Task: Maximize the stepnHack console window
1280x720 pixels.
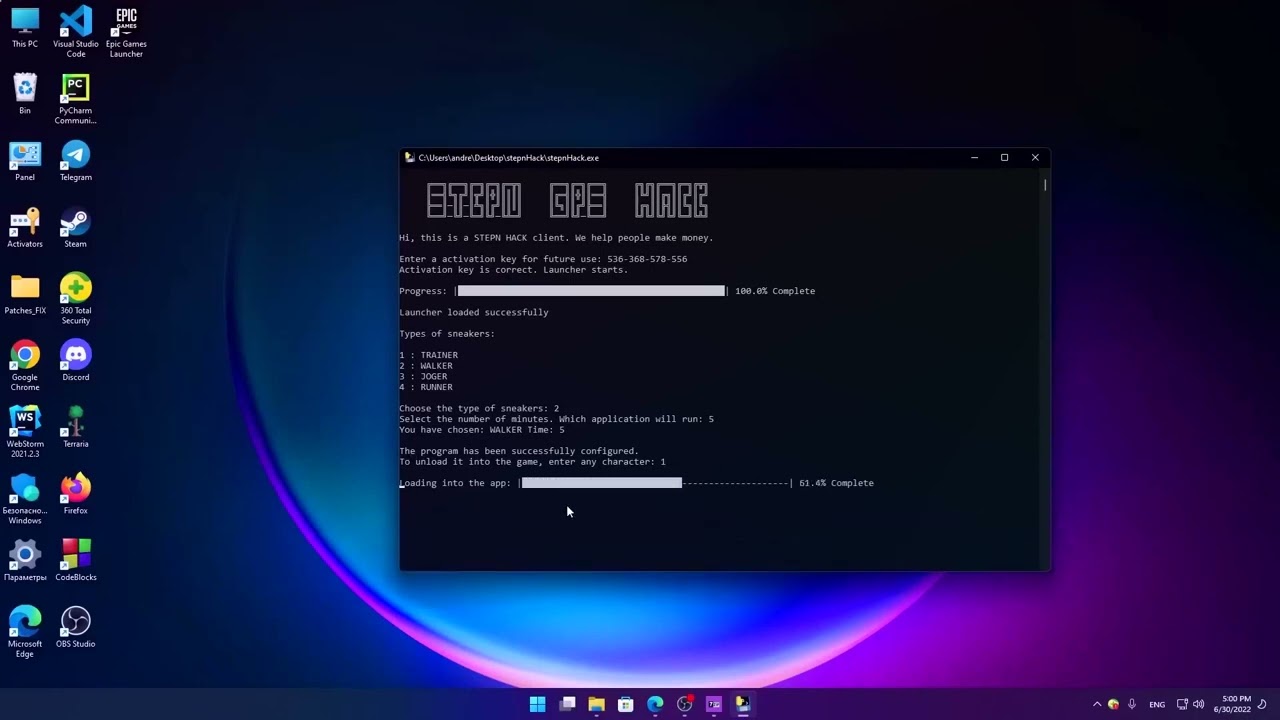Action: [1004, 157]
